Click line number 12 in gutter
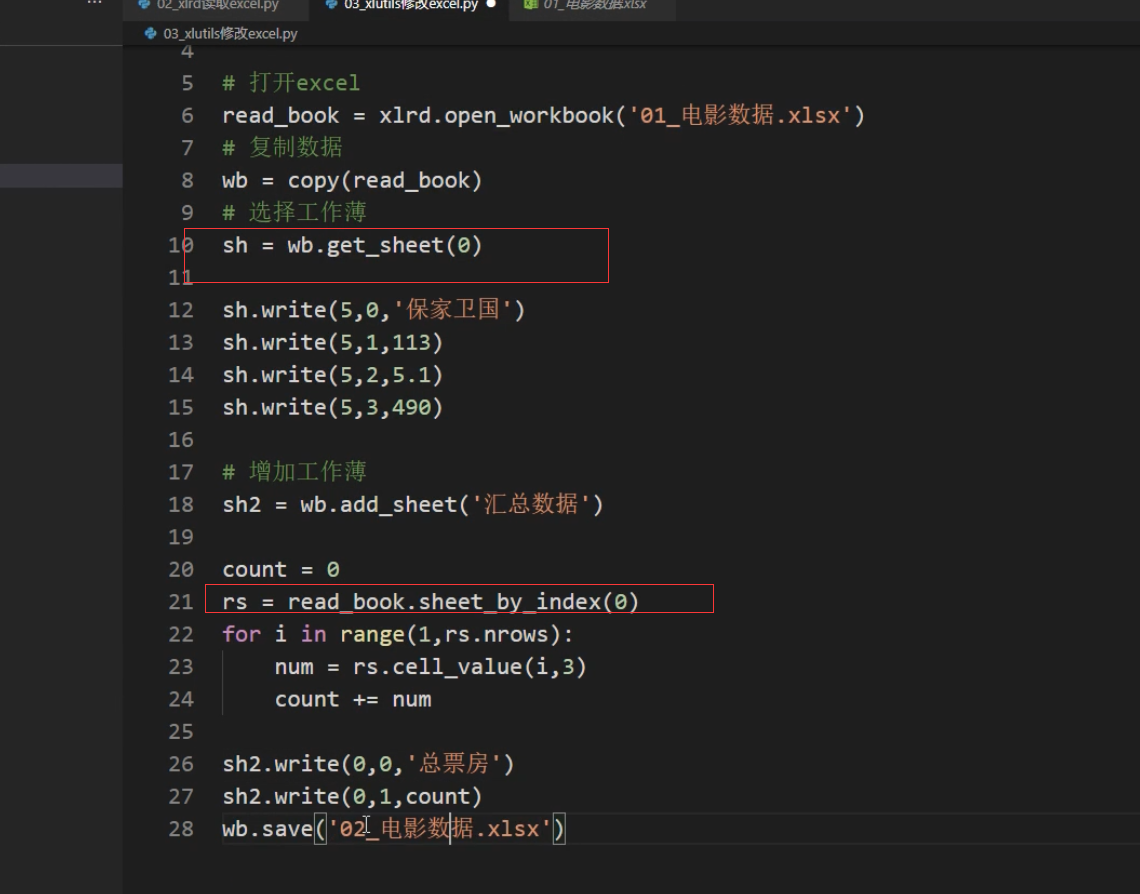 click(x=181, y=310)
